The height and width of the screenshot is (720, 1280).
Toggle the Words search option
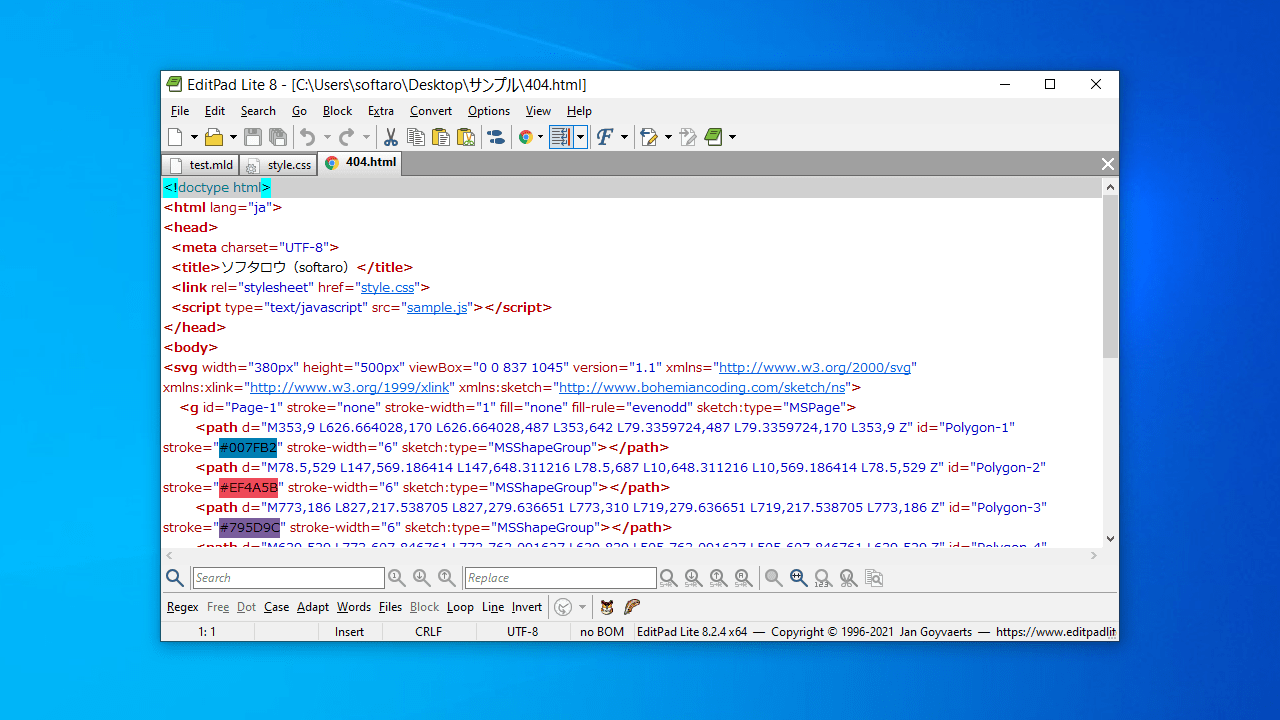354,607
